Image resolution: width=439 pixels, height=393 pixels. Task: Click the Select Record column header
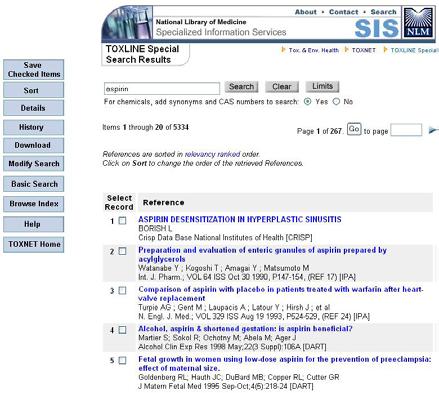click(119, 202)
